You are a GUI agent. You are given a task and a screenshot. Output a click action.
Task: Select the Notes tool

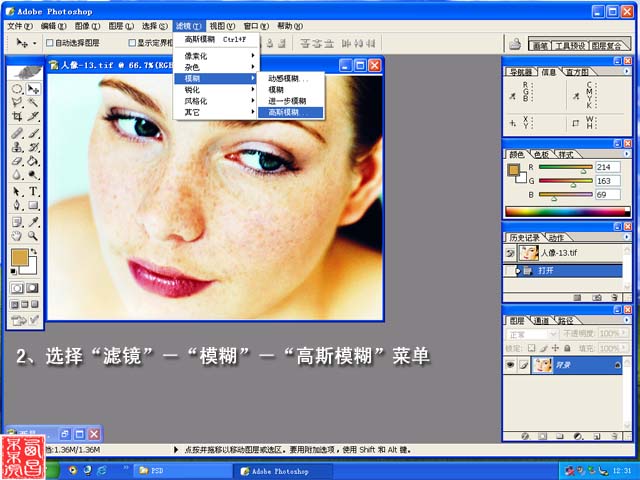click(17, 222)
